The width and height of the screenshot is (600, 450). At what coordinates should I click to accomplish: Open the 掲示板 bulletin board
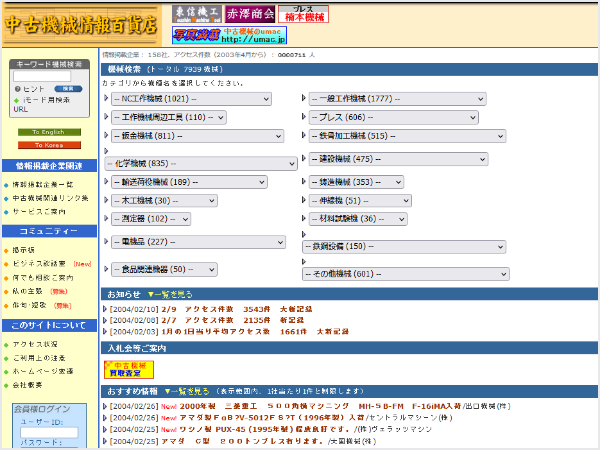24,250
